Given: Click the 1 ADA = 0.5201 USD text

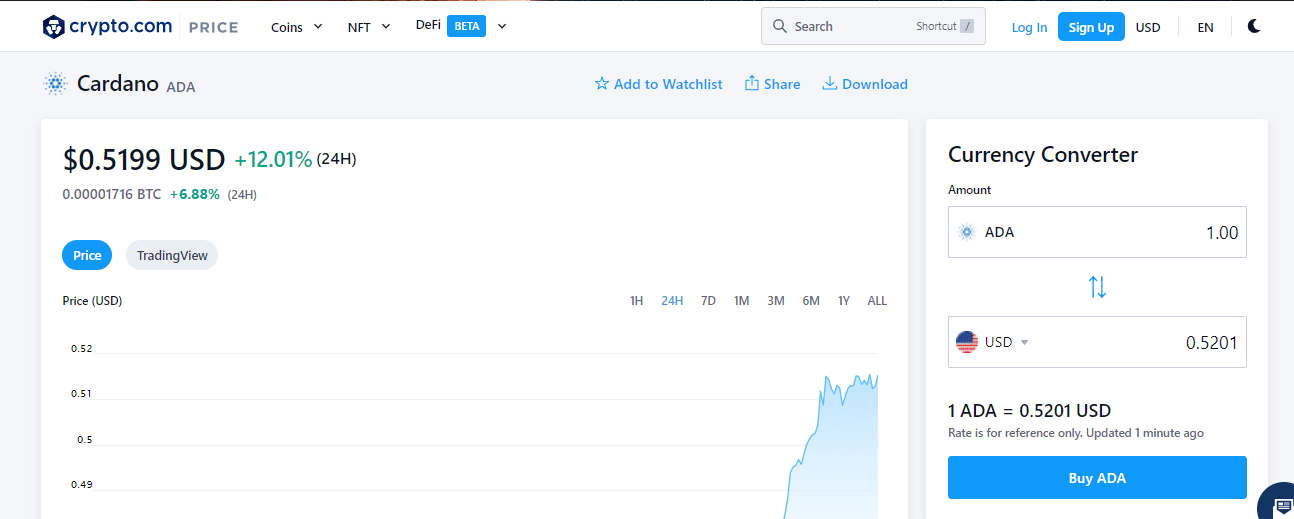Looking at the screenshot, I should 1029,411.
